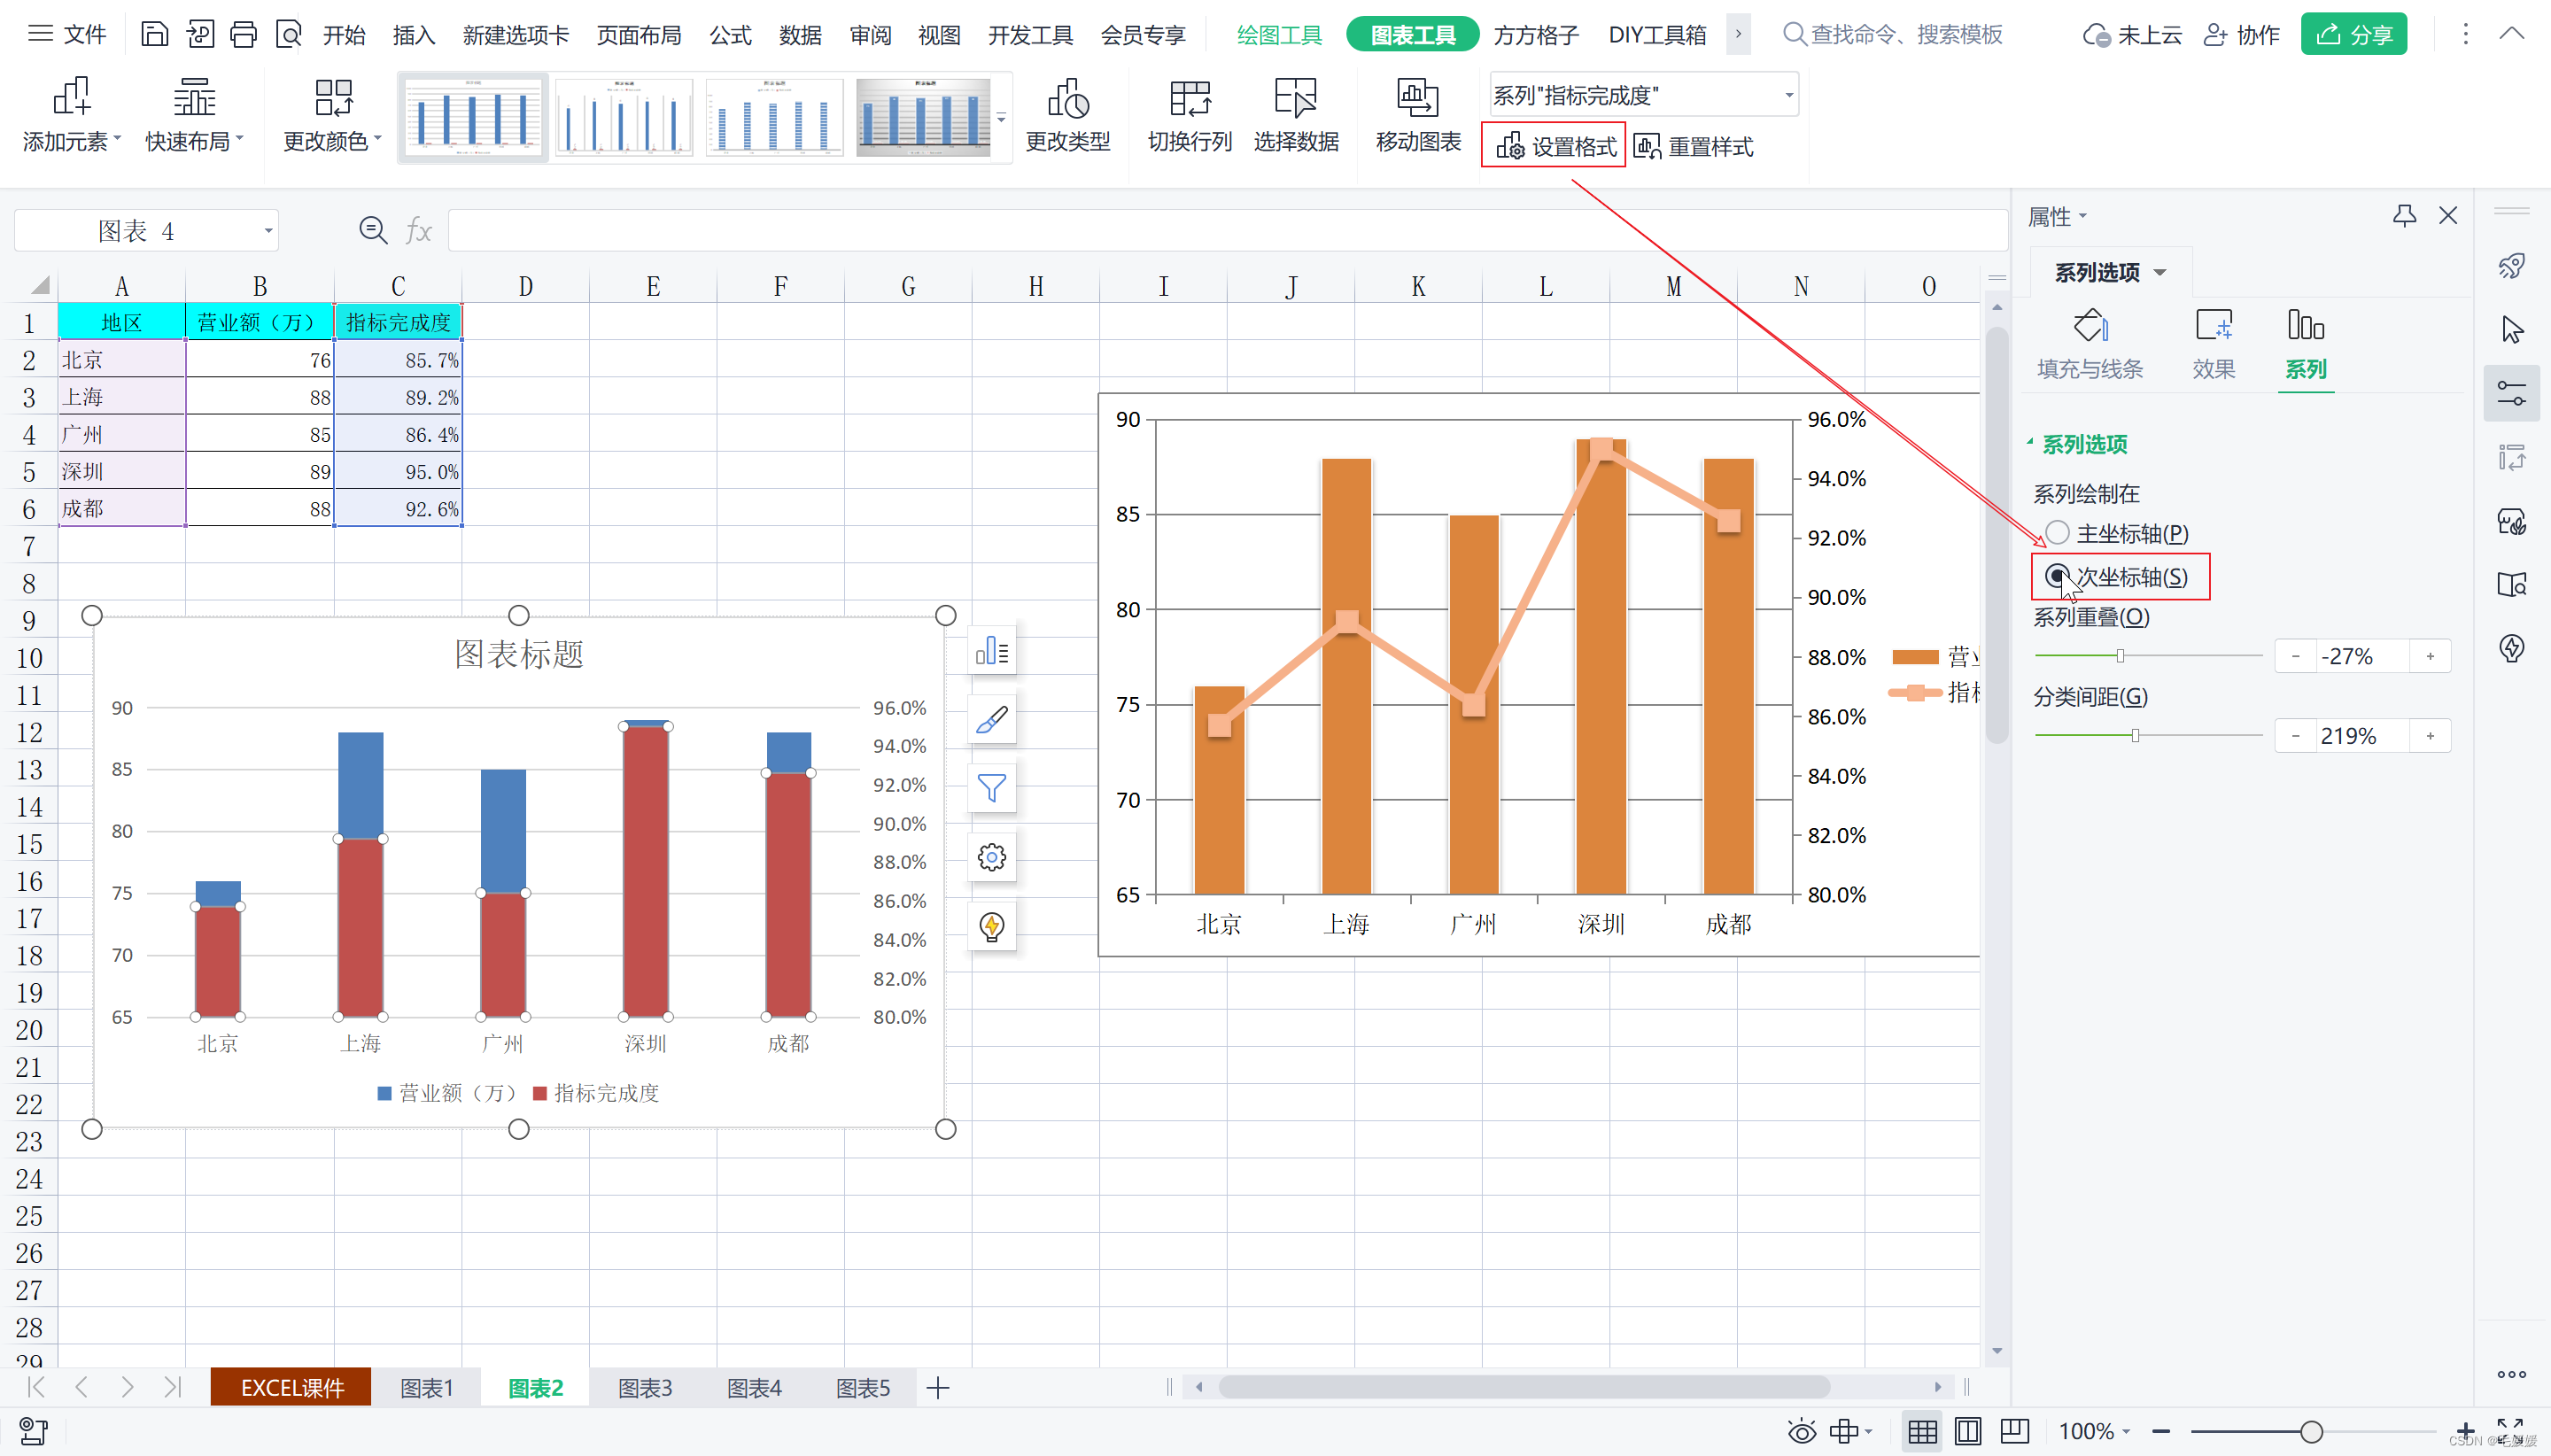The image size is (2551, 1456).
Task: Click chart filter funnel side button
Action: [991, 788]
